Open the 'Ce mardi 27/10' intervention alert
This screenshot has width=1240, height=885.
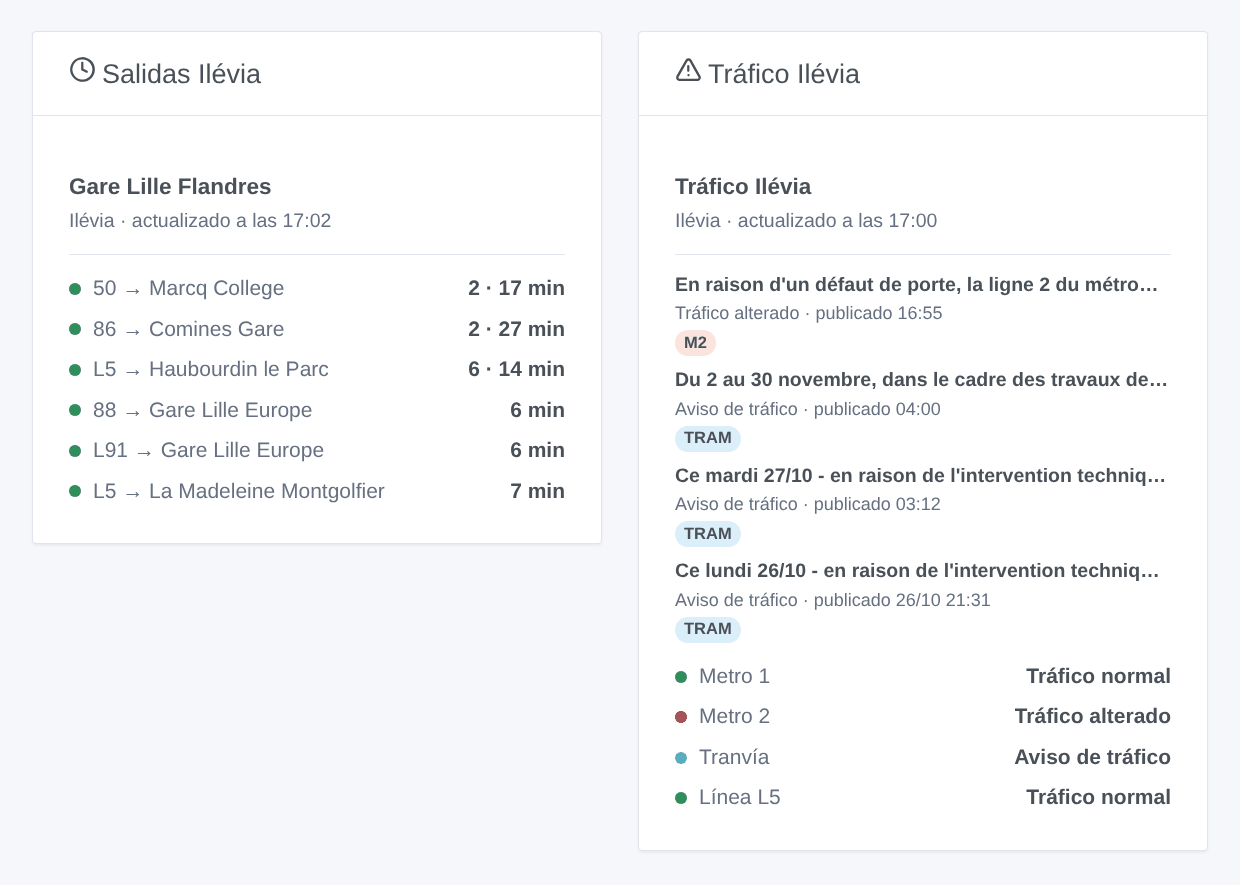(x=920, y=476)
